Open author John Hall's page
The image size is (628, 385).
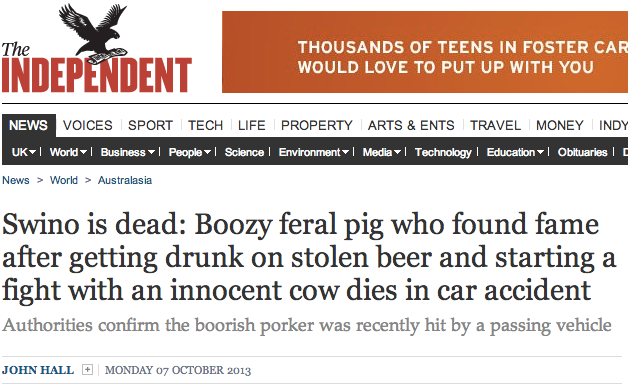pos(38,370)
